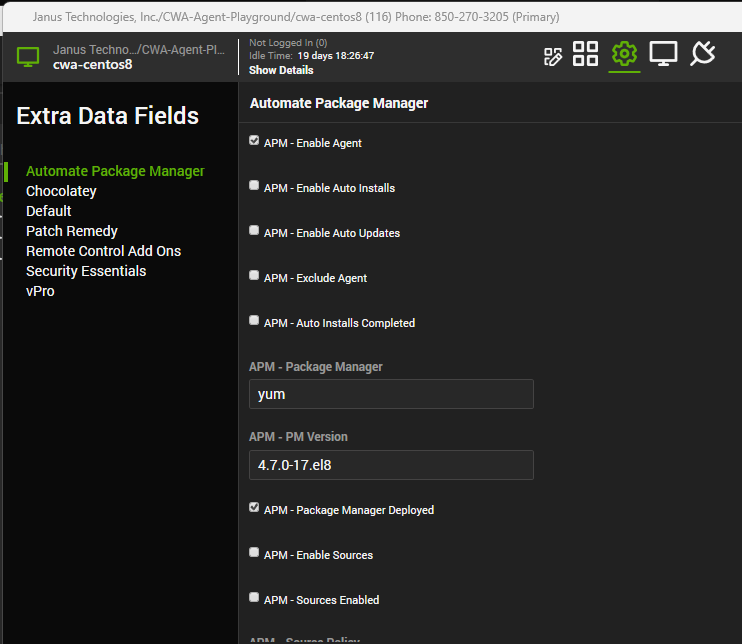Enable the APM - Enable Sources checkbox

click(254, 553)
